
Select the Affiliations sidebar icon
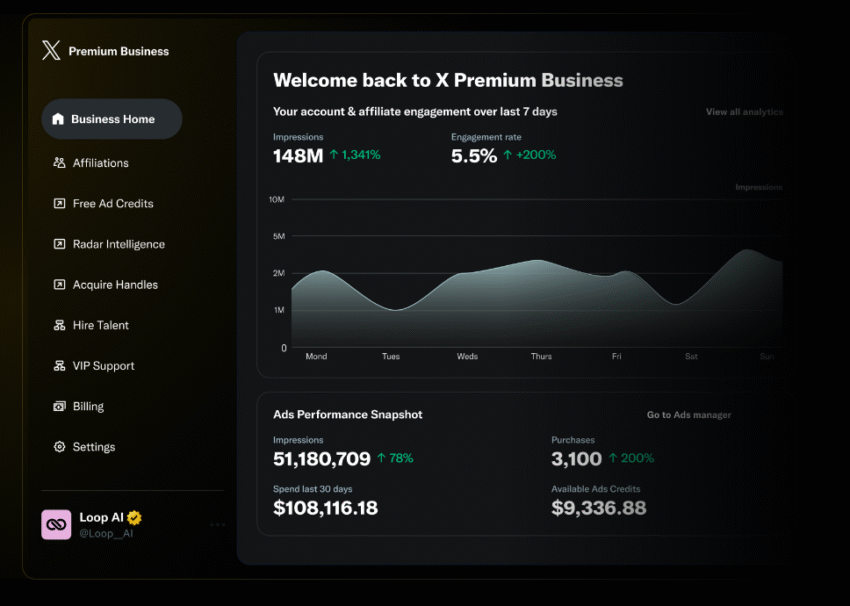pyautogui.click(x=61, y=163)
